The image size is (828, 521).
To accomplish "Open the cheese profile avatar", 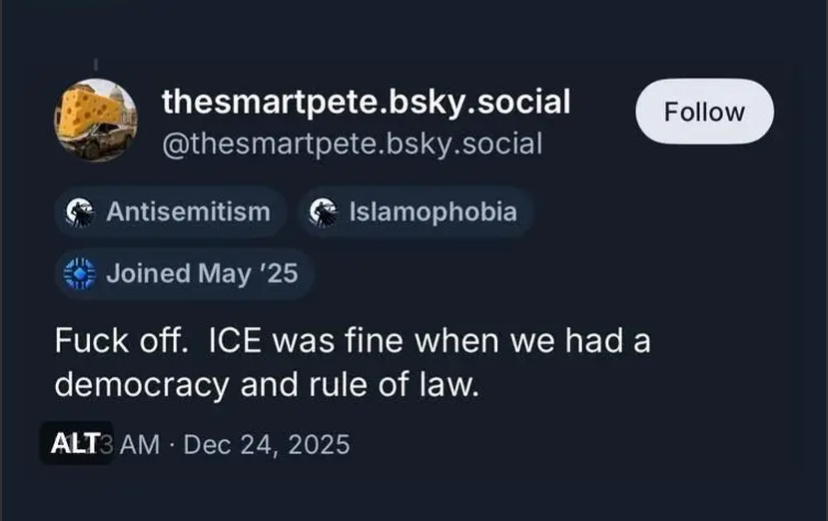I will point(95,121).
